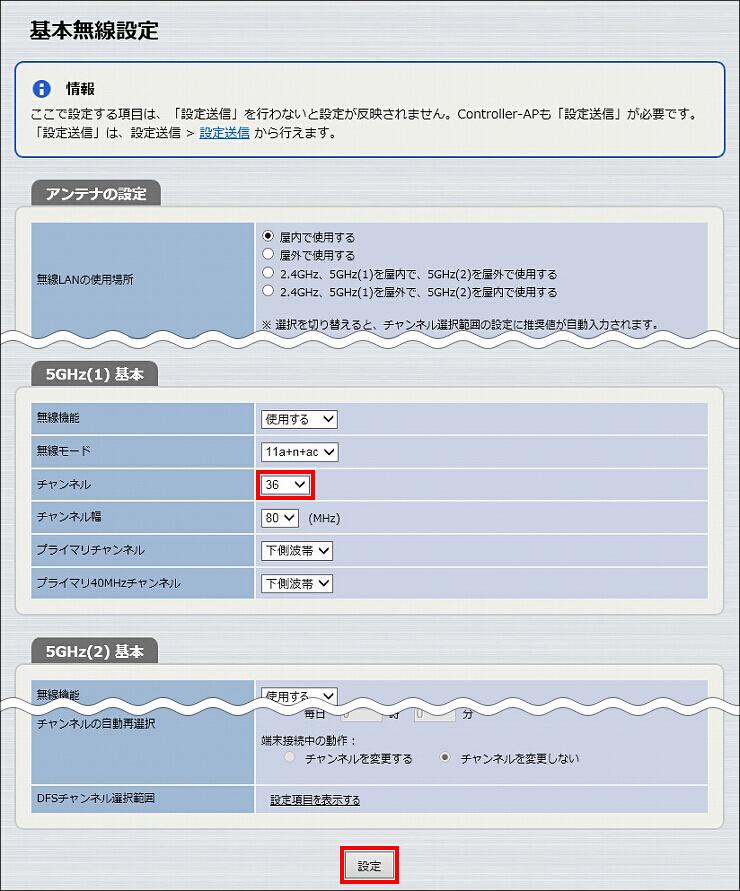Open the プライマリ40MHzチャンネル dropdown
The width and height of the screenshot is (740, 891).
(x=297, y=584)
